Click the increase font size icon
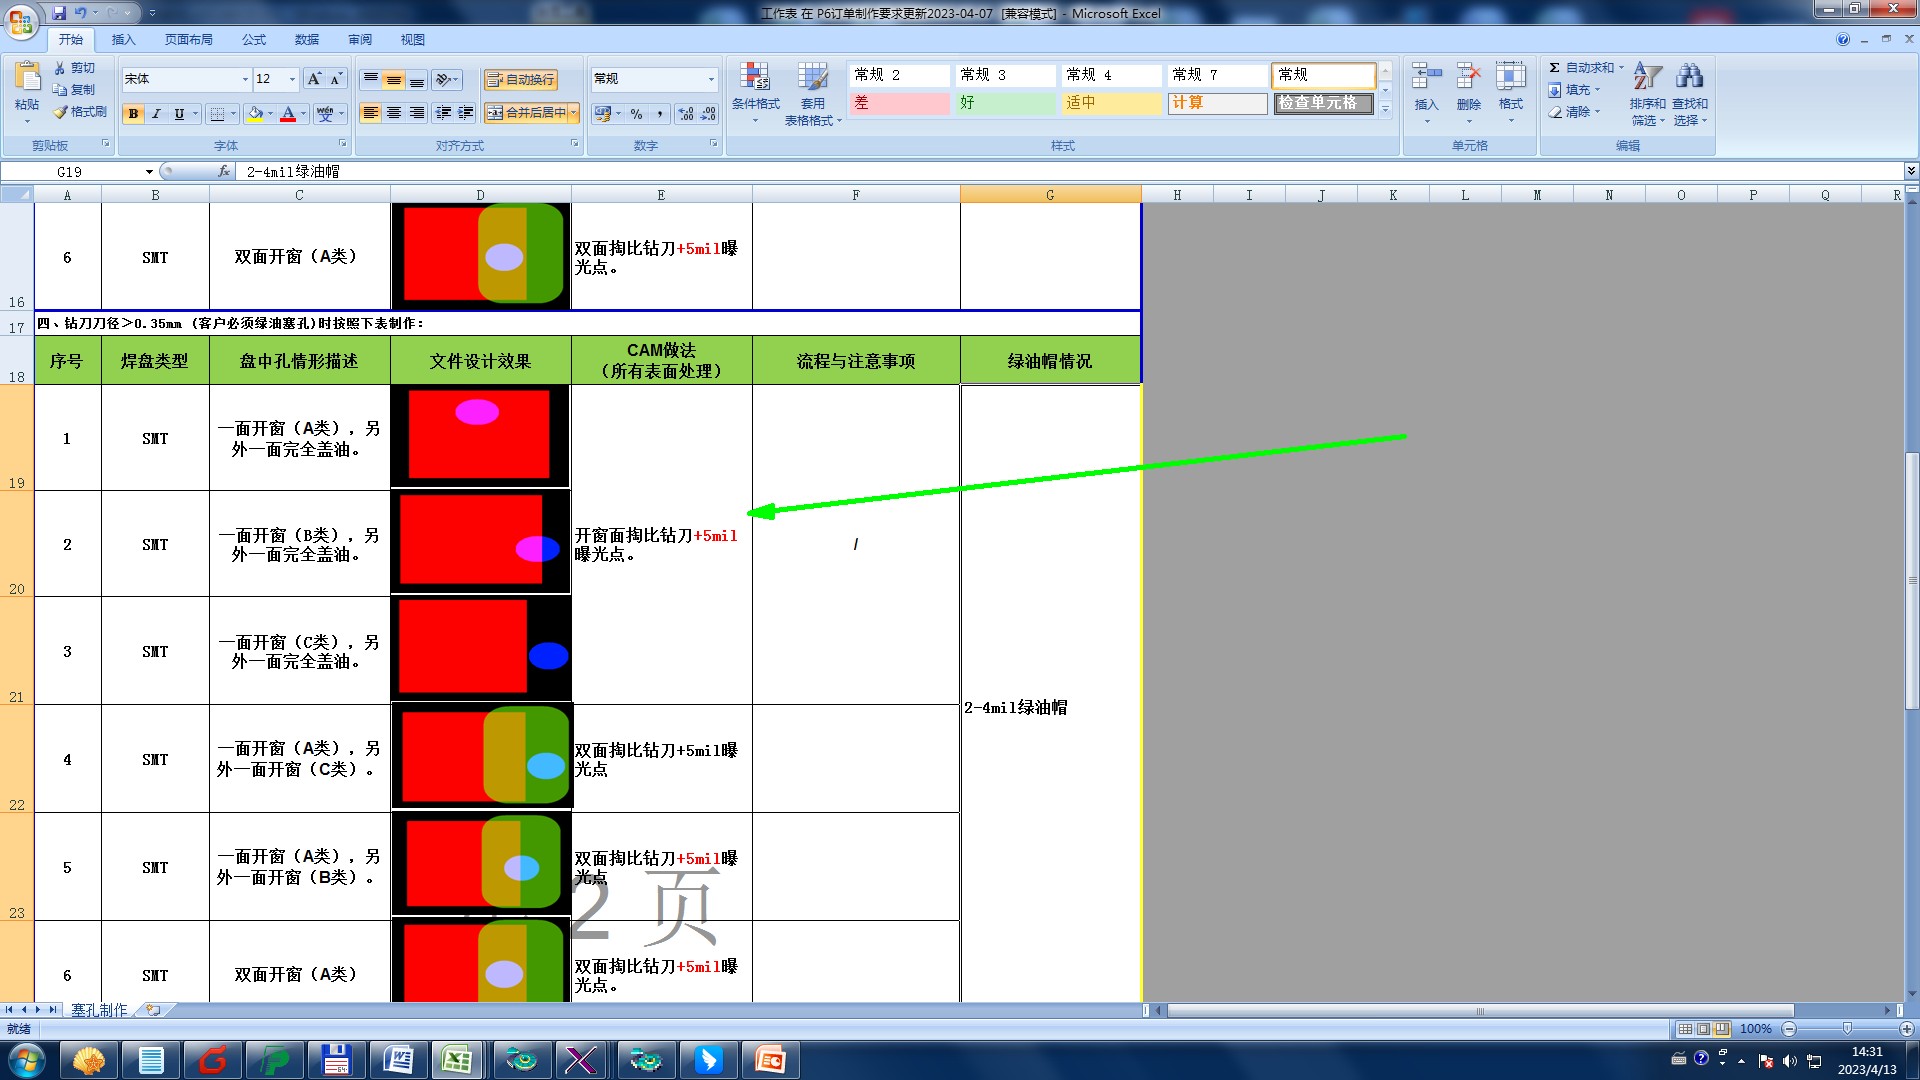Screen dimensions: 1920x1080 (314, 79)
